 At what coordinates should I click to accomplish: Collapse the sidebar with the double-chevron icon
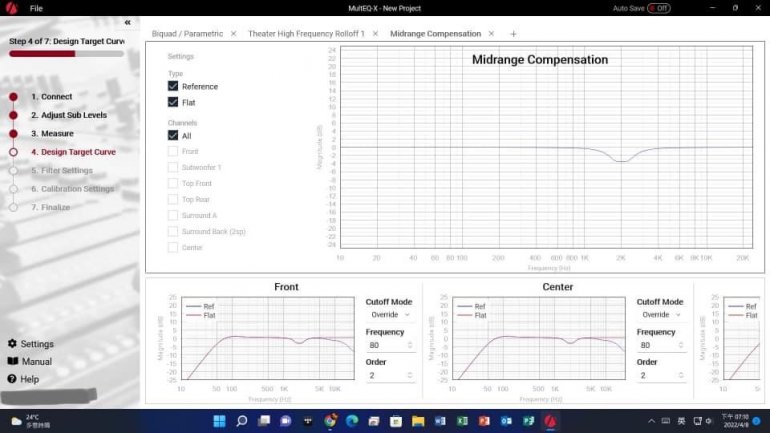(127, 22)
